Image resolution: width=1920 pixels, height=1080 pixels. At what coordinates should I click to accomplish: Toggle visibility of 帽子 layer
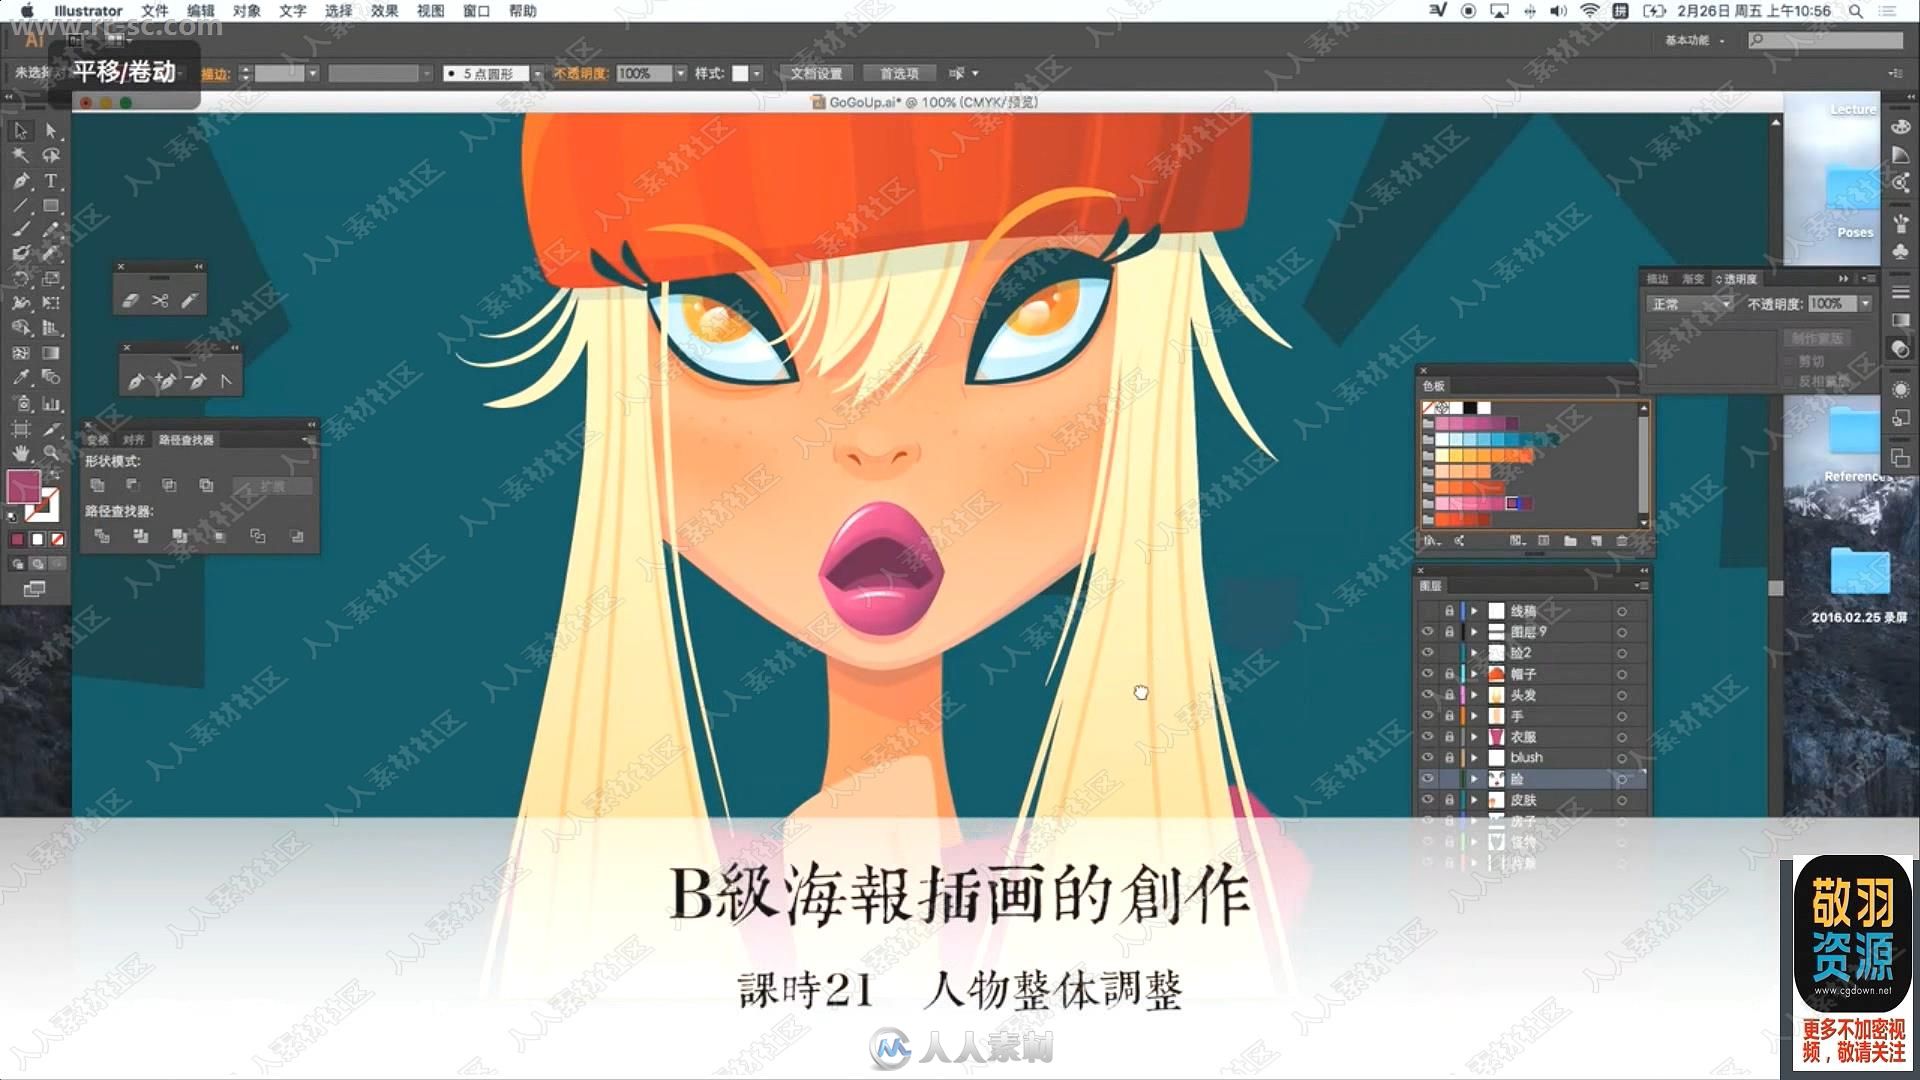pos(1428,674)
